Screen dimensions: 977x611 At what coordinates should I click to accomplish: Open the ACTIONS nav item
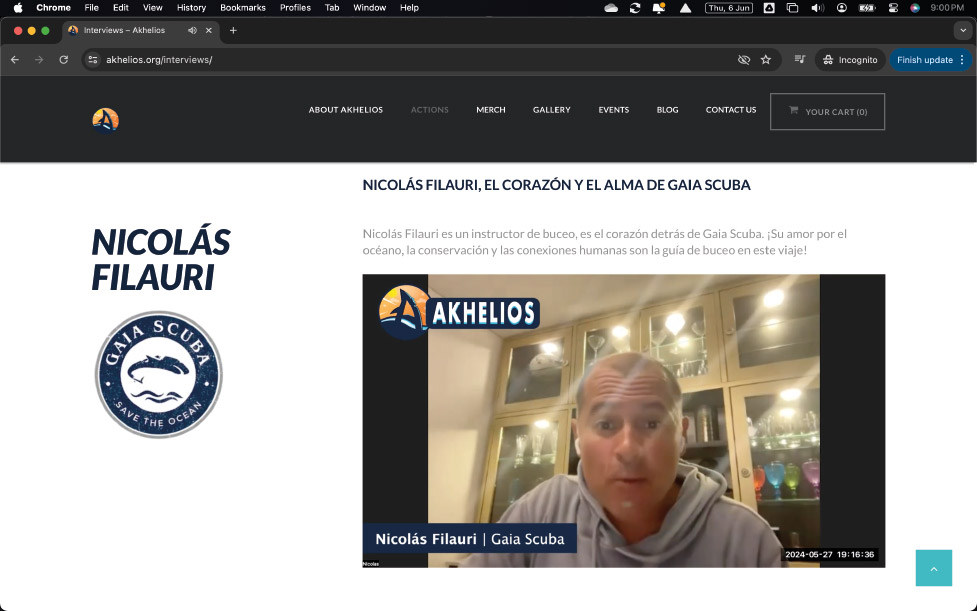[429, 110]
